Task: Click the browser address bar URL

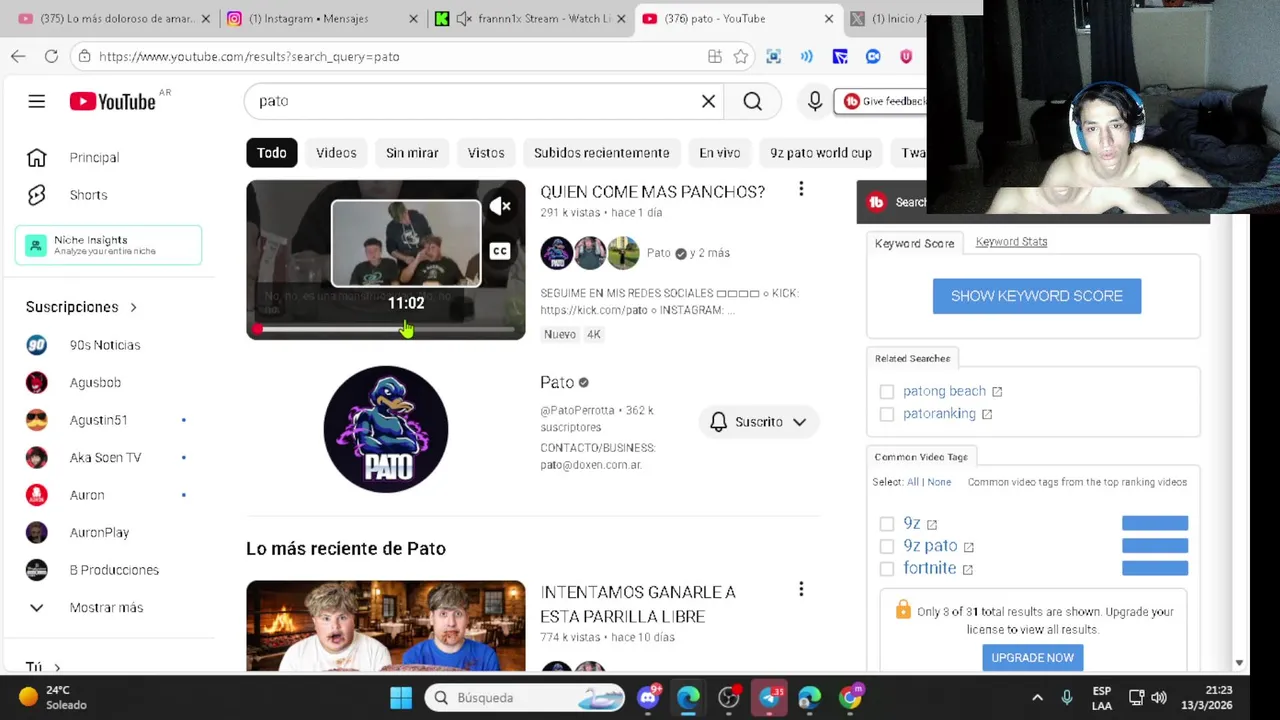Action: tap(249, 57)
